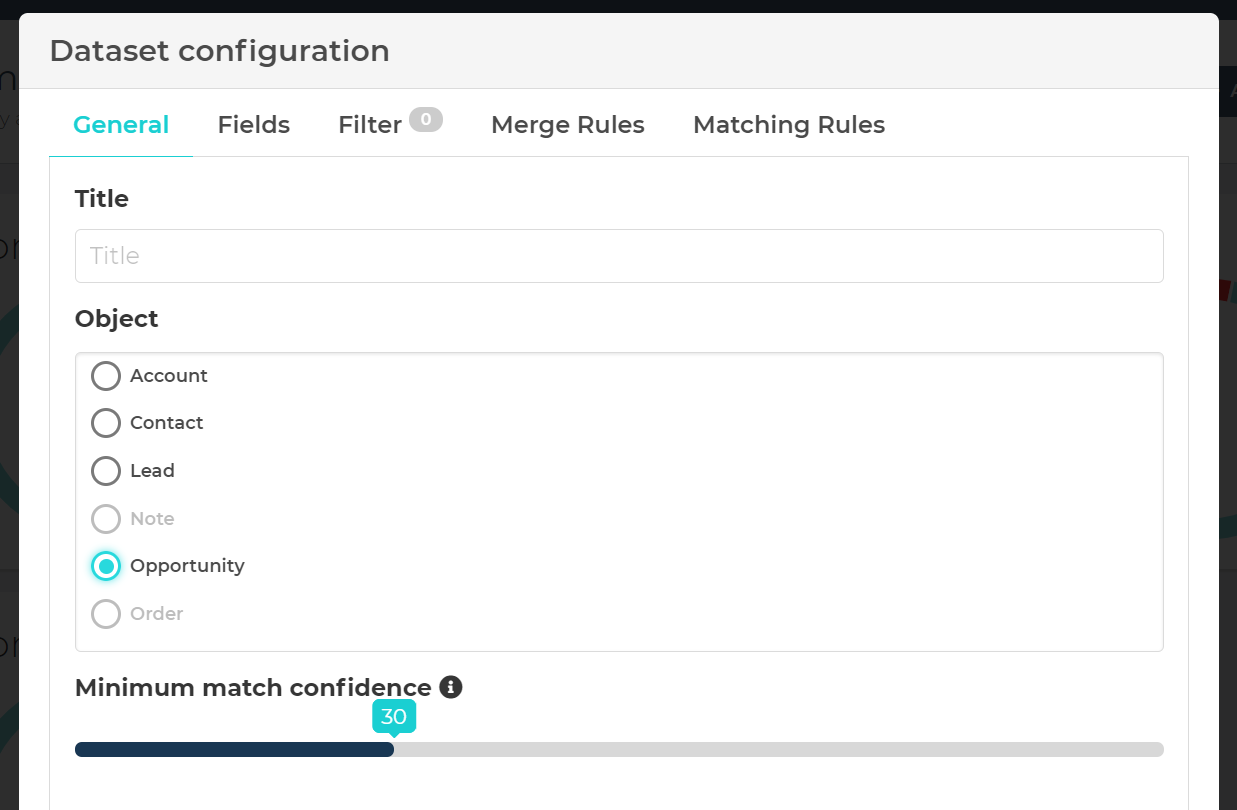This screenshot has height=810, width=1237.
Task: Click the Filter count badge showing 0
Action: [425, 120]
